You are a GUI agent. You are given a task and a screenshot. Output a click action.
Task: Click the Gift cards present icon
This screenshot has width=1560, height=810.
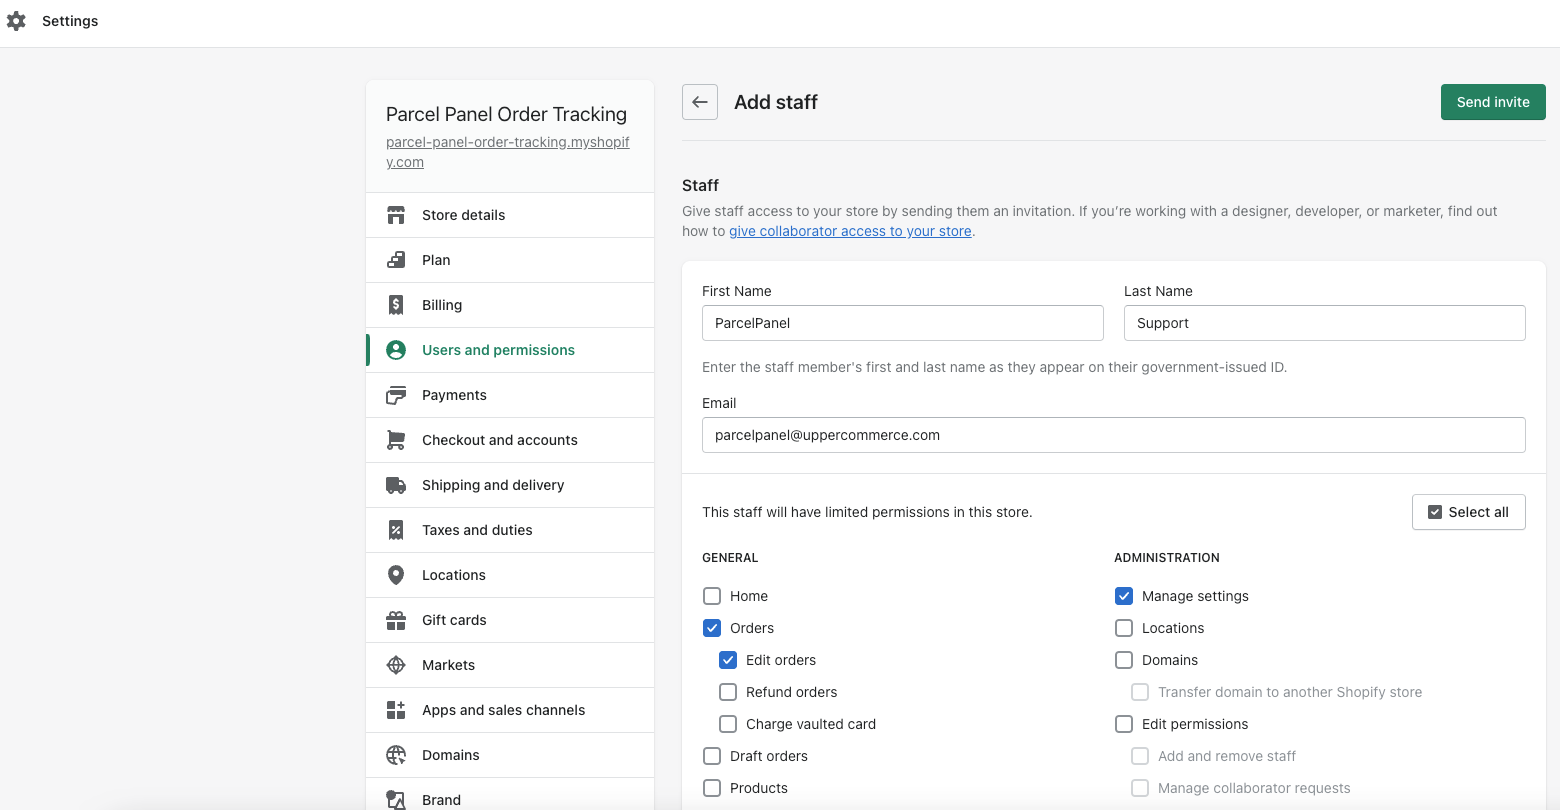click(x=396, y=620)
